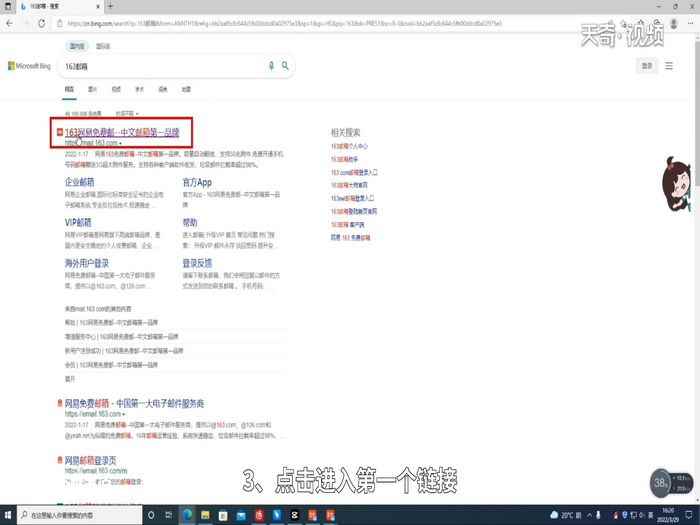Open the 登录反馈 sitelink
The width and height of the screenshot is (700, 525).
pos(197,263)
